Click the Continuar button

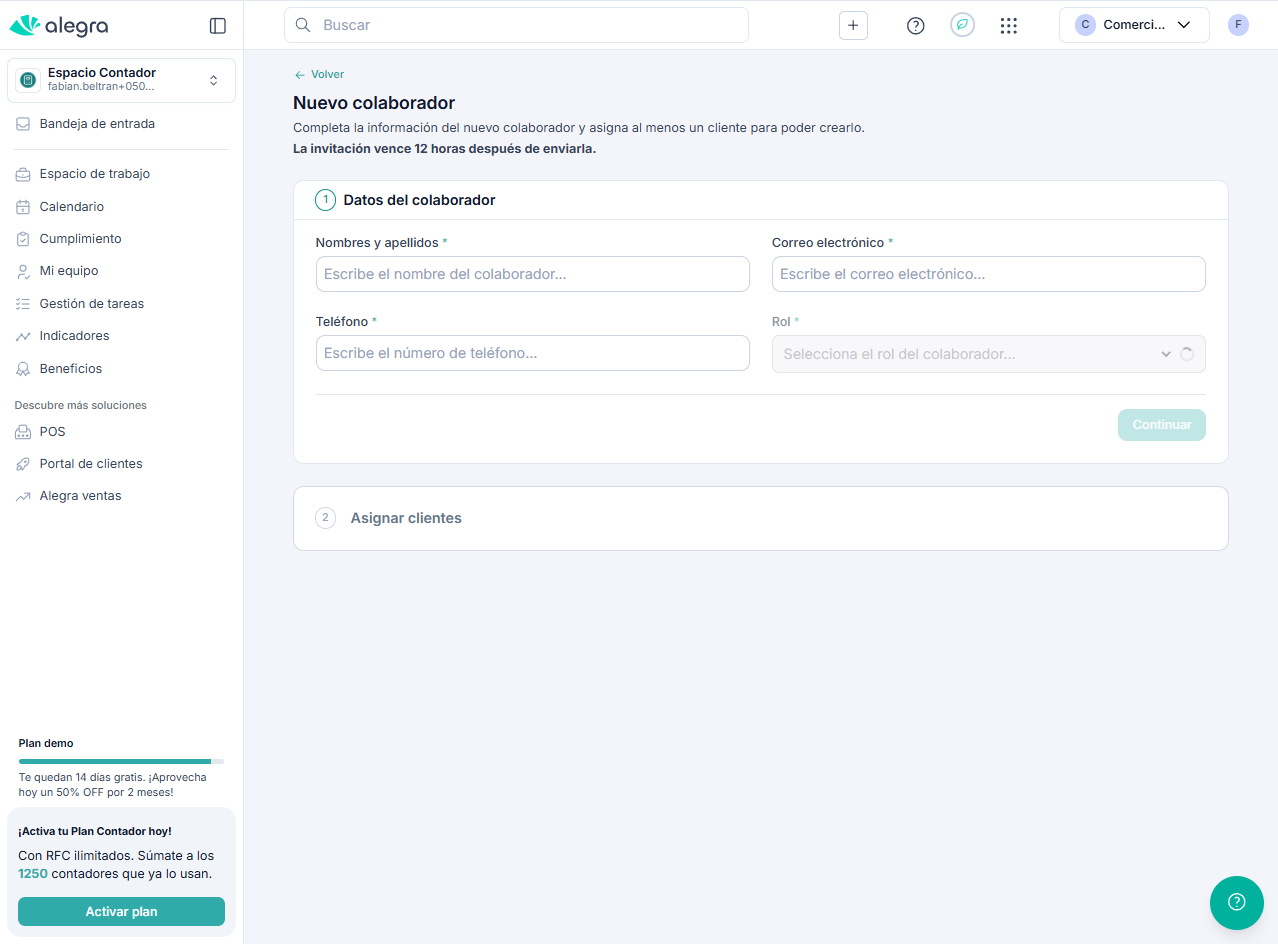[x=1161, y=425]
